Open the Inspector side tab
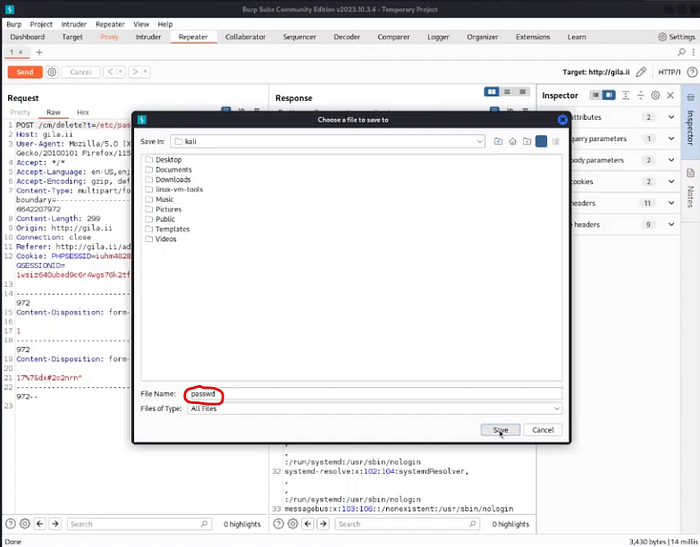 [x=690, y=122]
